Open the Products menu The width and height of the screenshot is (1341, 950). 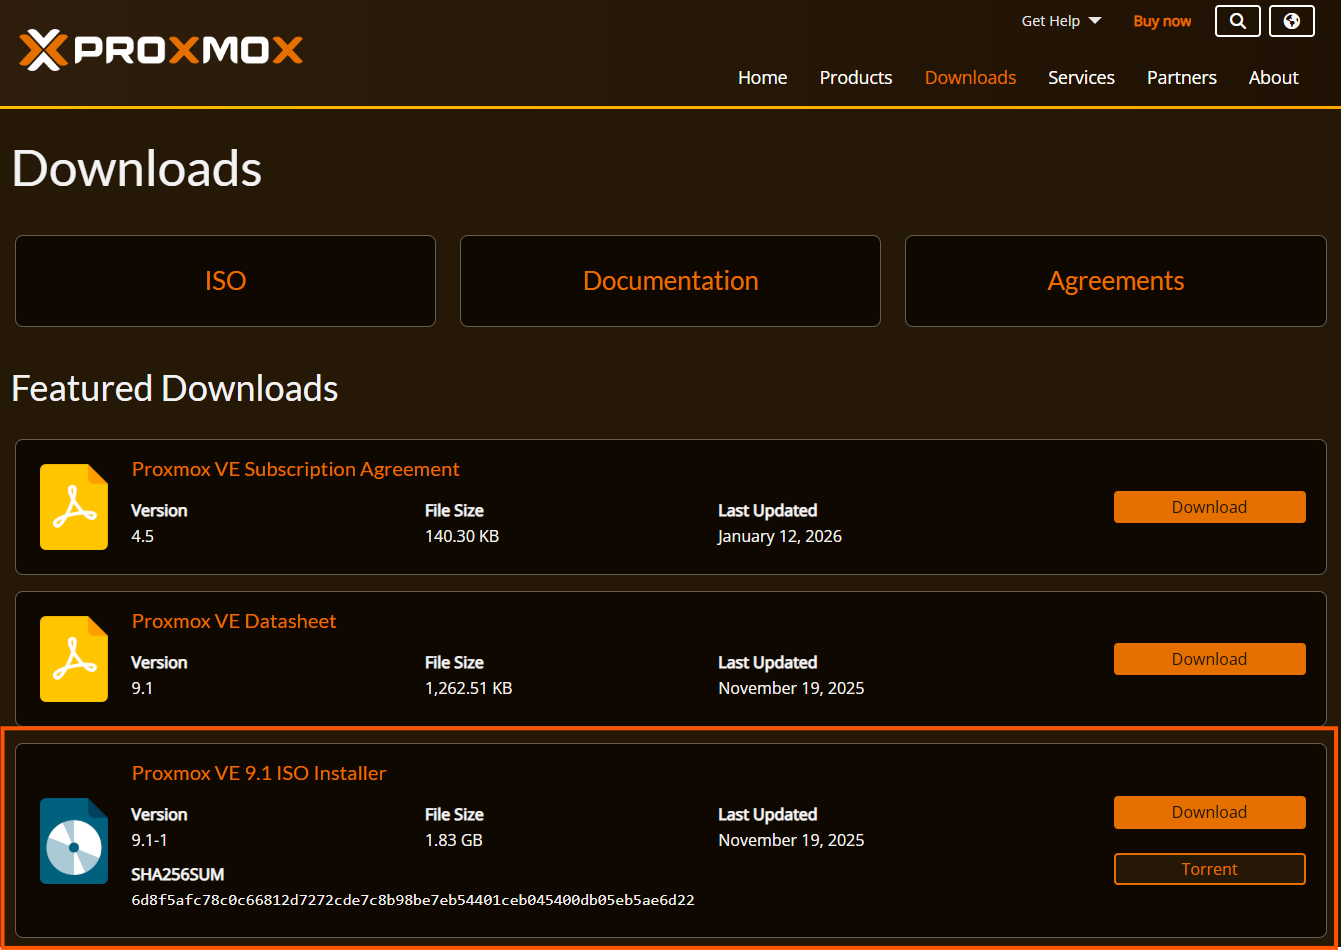(x=856, y=78)
